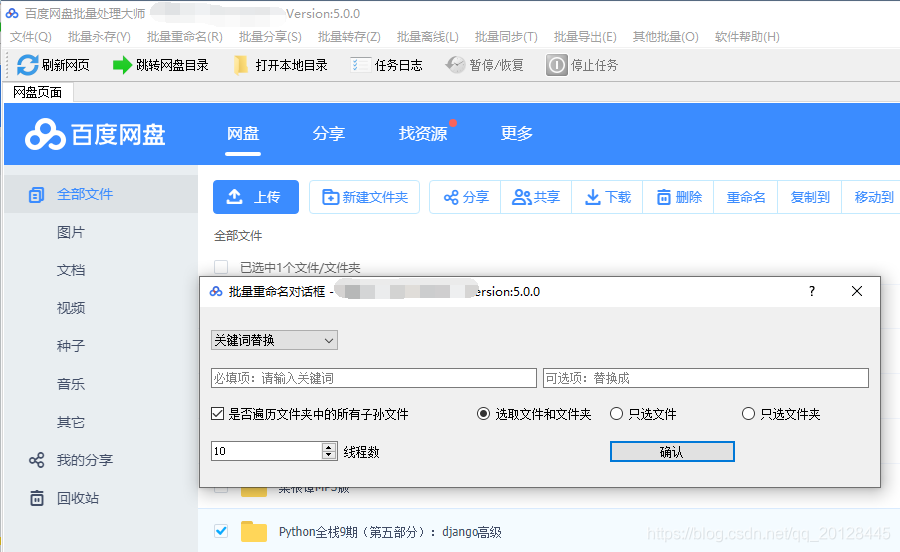Open the 文档 category in sidebar

71,270
